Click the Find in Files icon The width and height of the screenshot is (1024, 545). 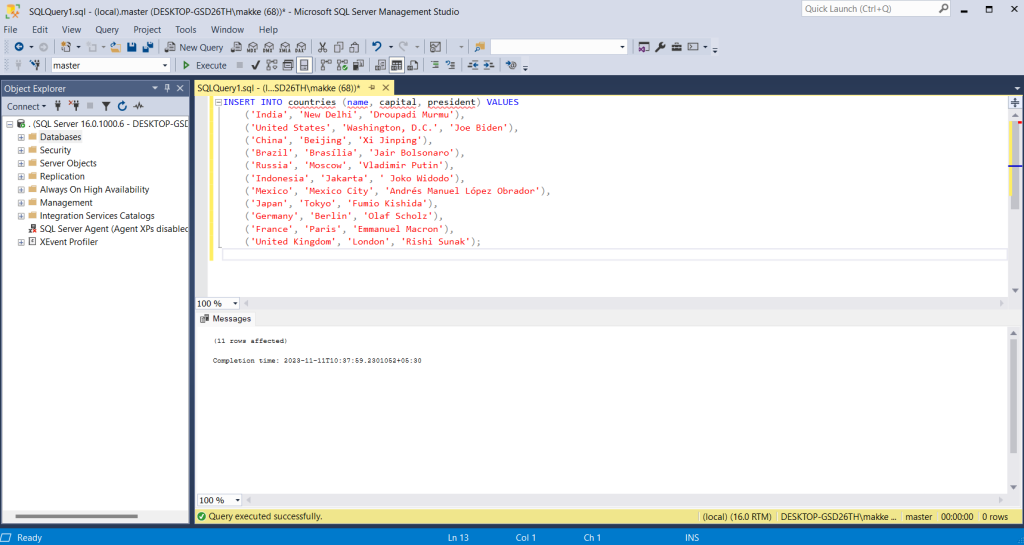[479, 47]
